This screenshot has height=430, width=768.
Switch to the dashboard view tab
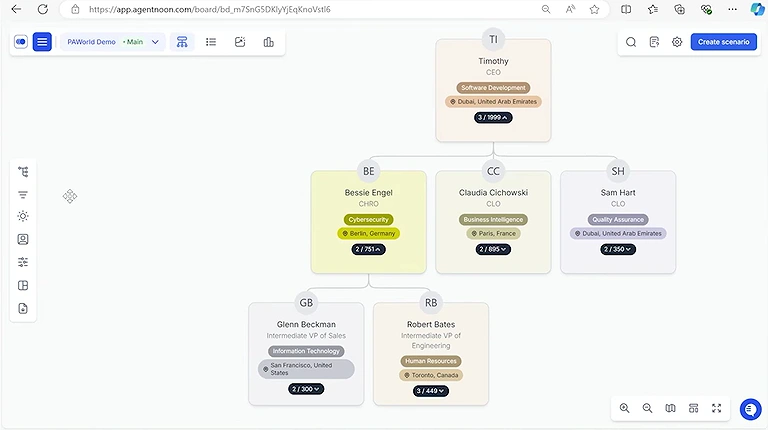[x=240, y=42]
